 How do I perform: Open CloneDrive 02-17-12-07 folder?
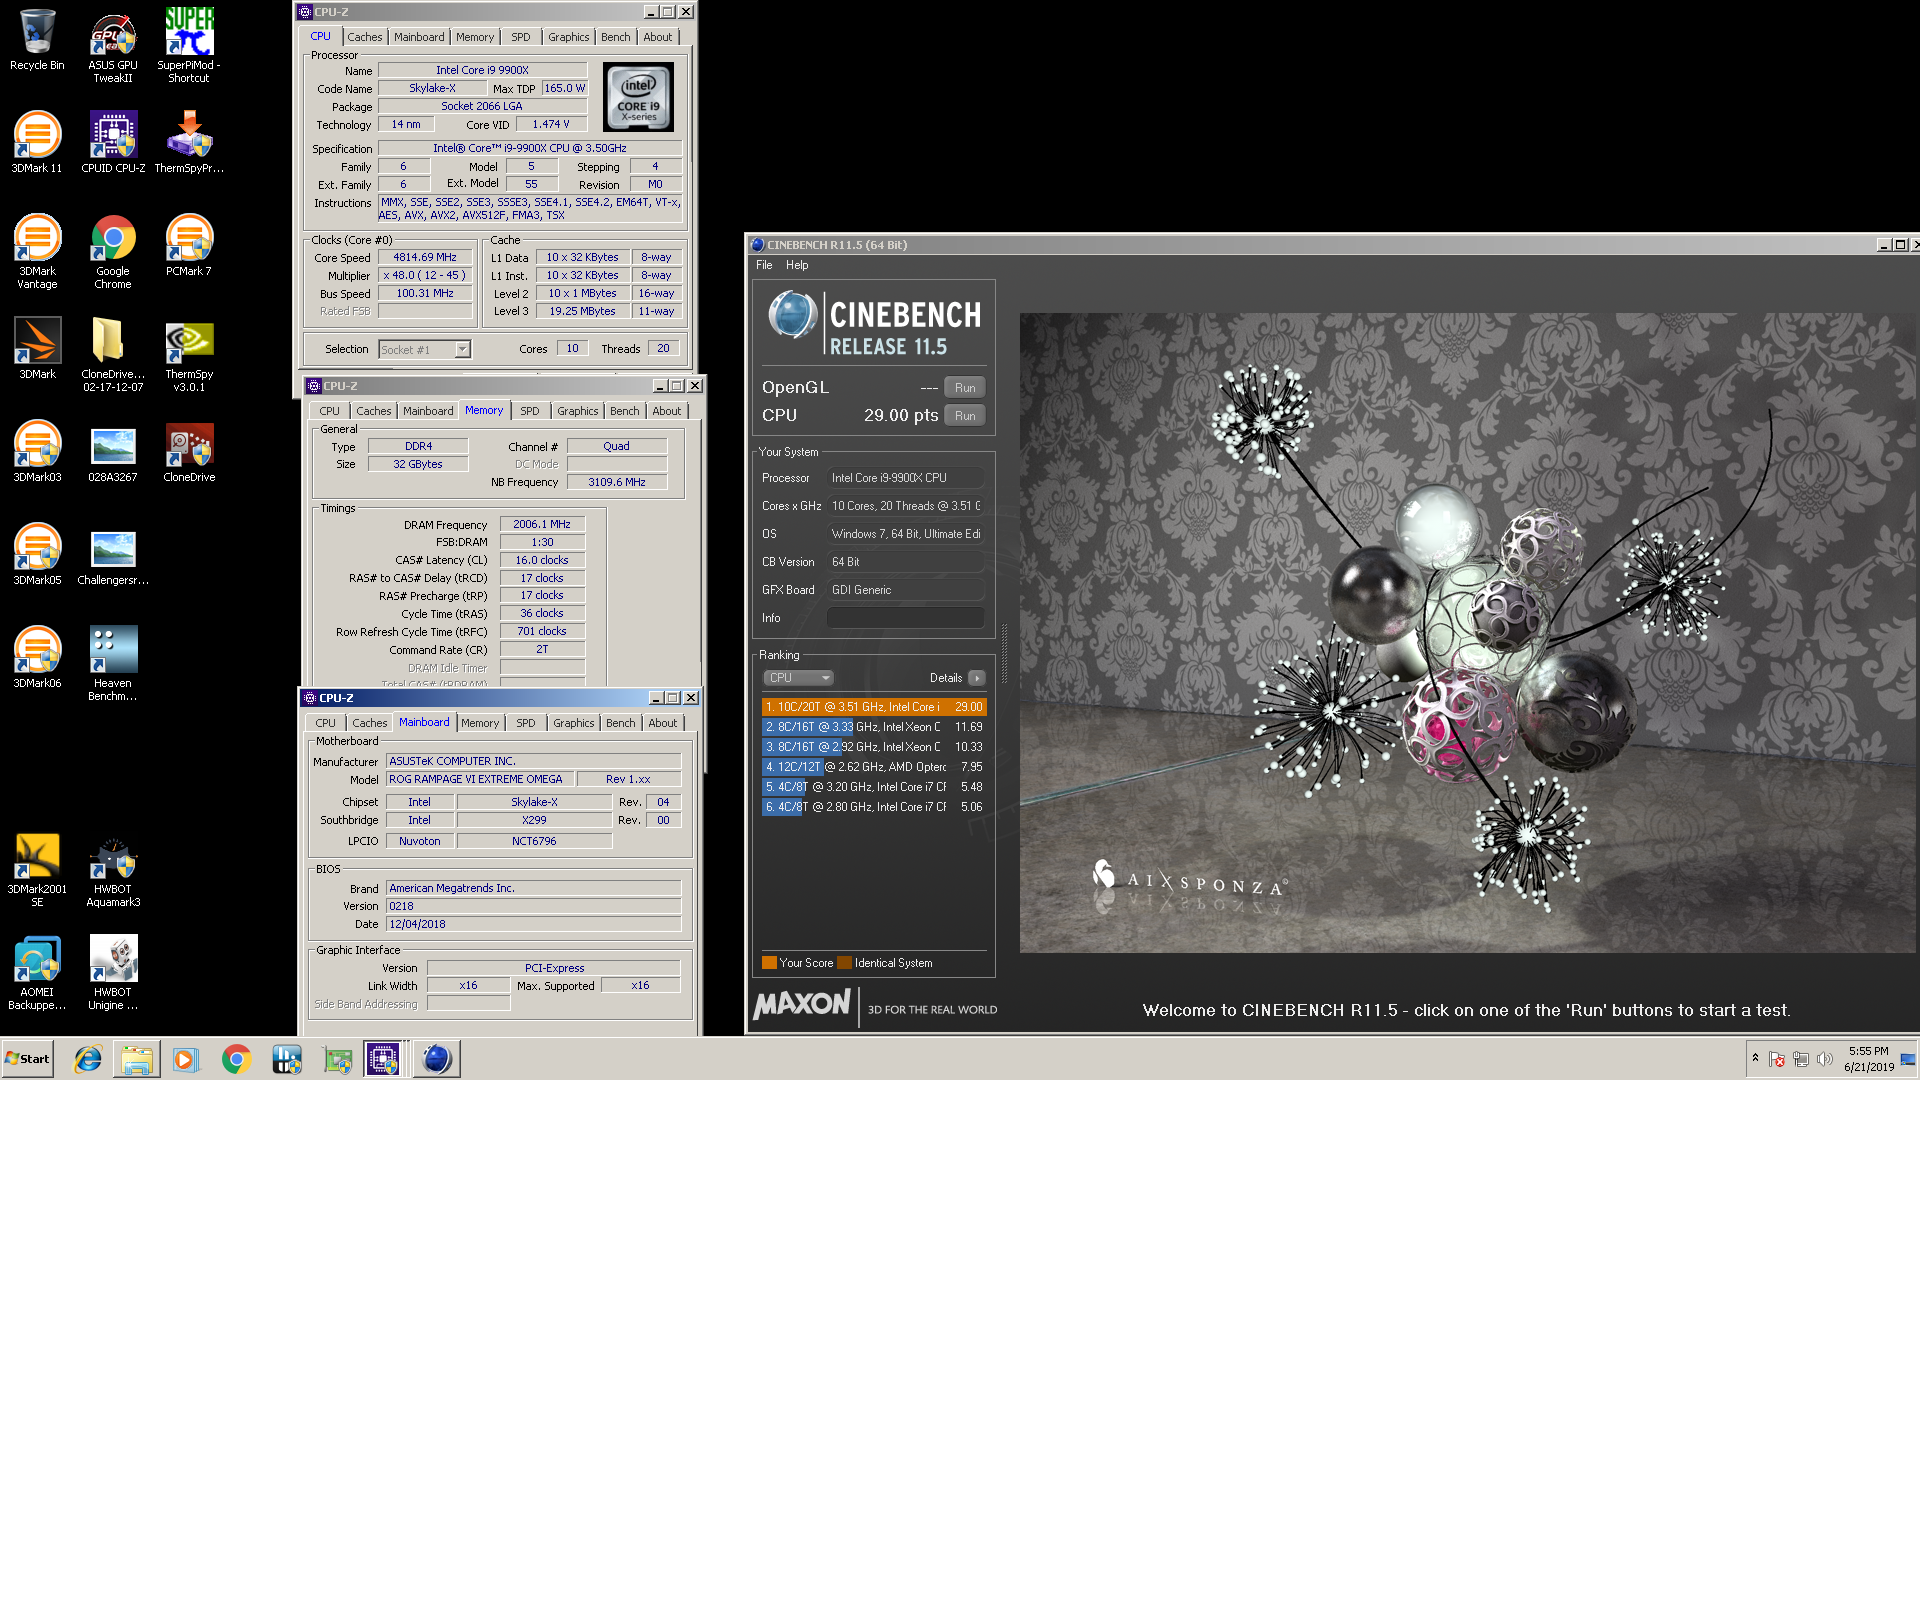pos(113,355)
